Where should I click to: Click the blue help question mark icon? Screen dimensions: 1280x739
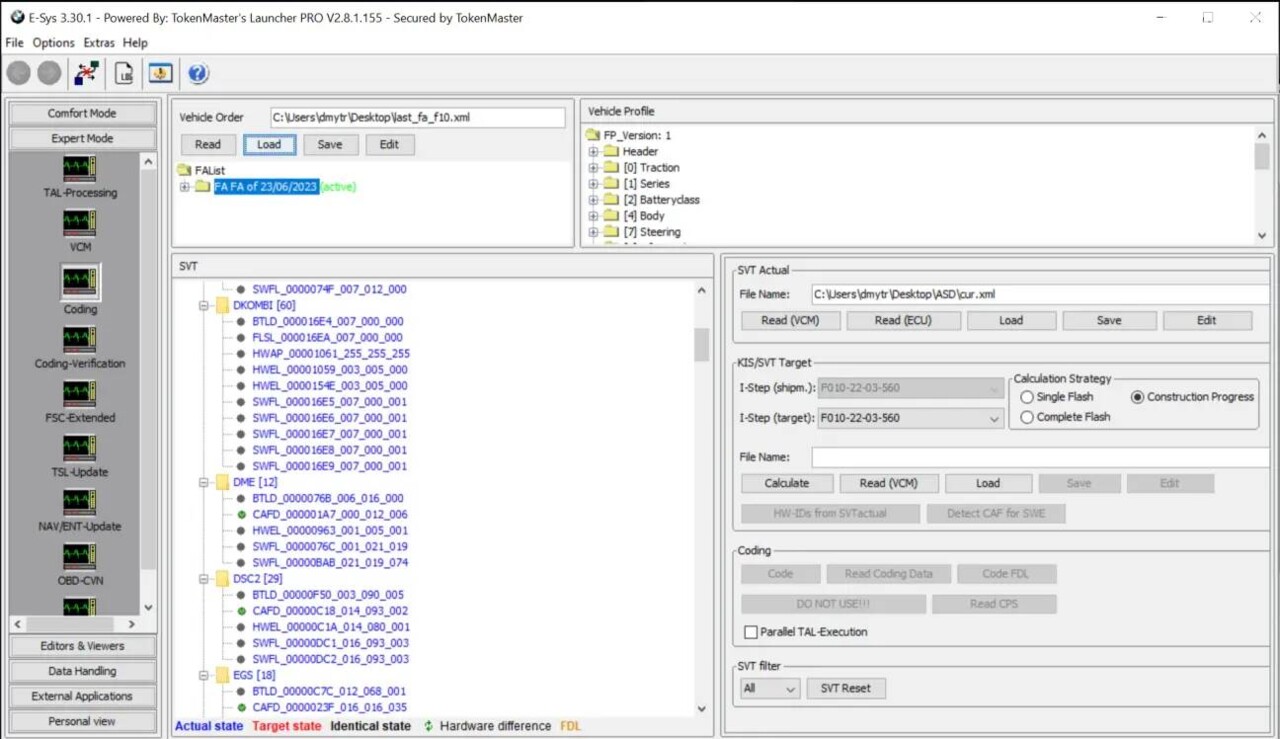198,73
